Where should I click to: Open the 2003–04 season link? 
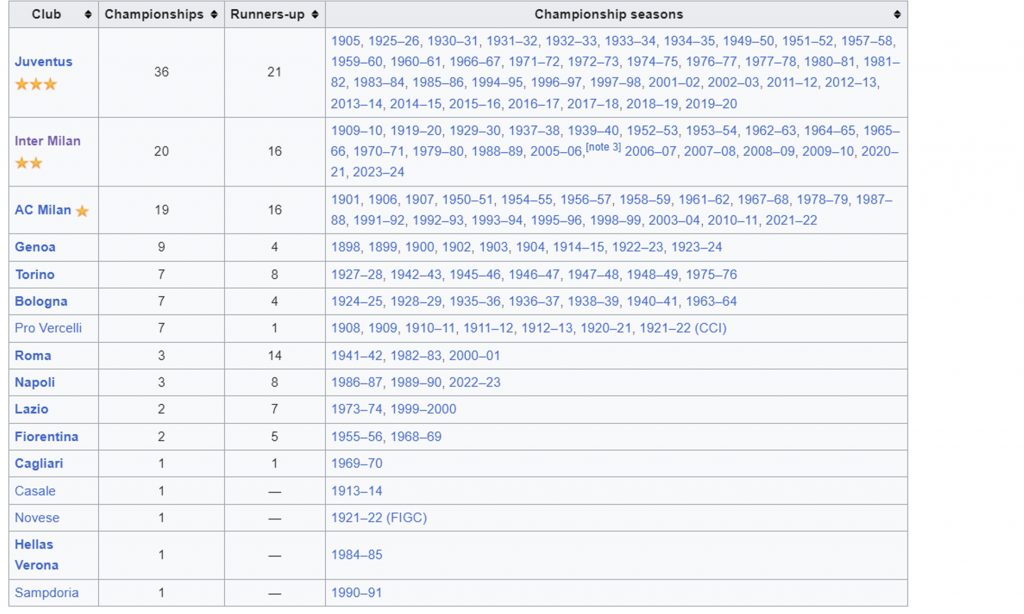click(x=675, y=220)
